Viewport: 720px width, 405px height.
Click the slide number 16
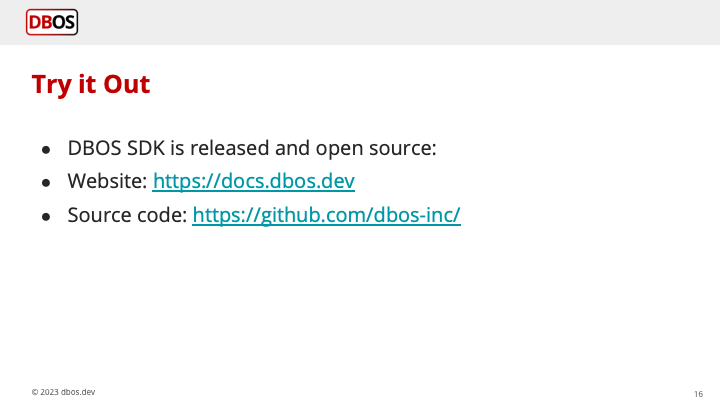pyautogui.click(x=698, y=394)
